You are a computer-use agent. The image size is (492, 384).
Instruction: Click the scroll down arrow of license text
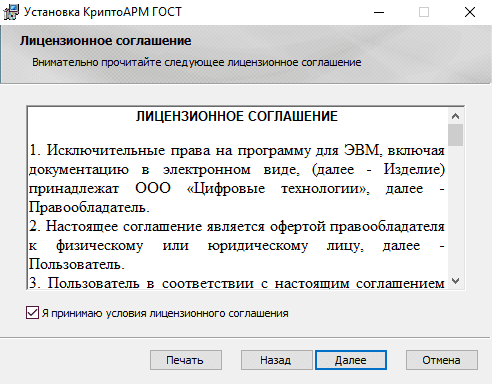(455, 281)
